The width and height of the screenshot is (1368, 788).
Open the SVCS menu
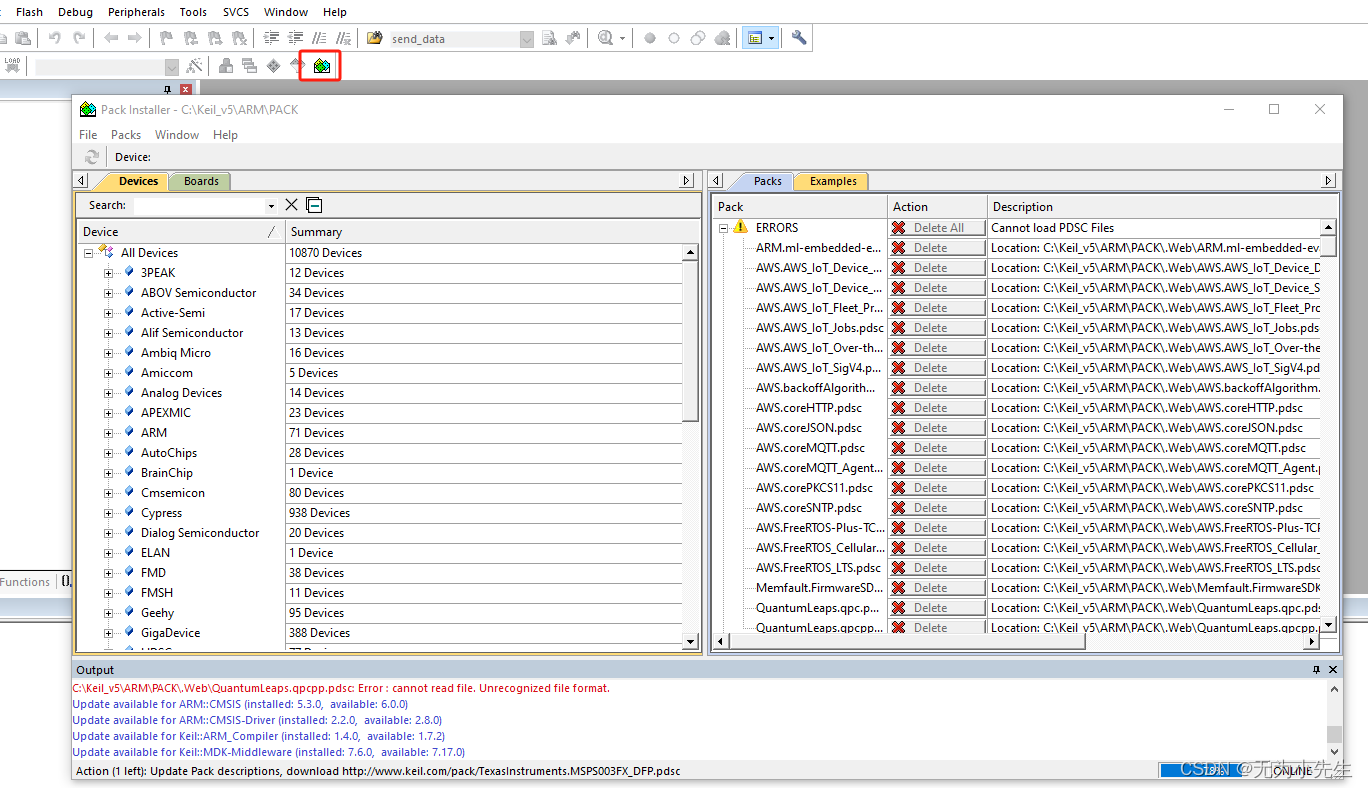(236, 12)
